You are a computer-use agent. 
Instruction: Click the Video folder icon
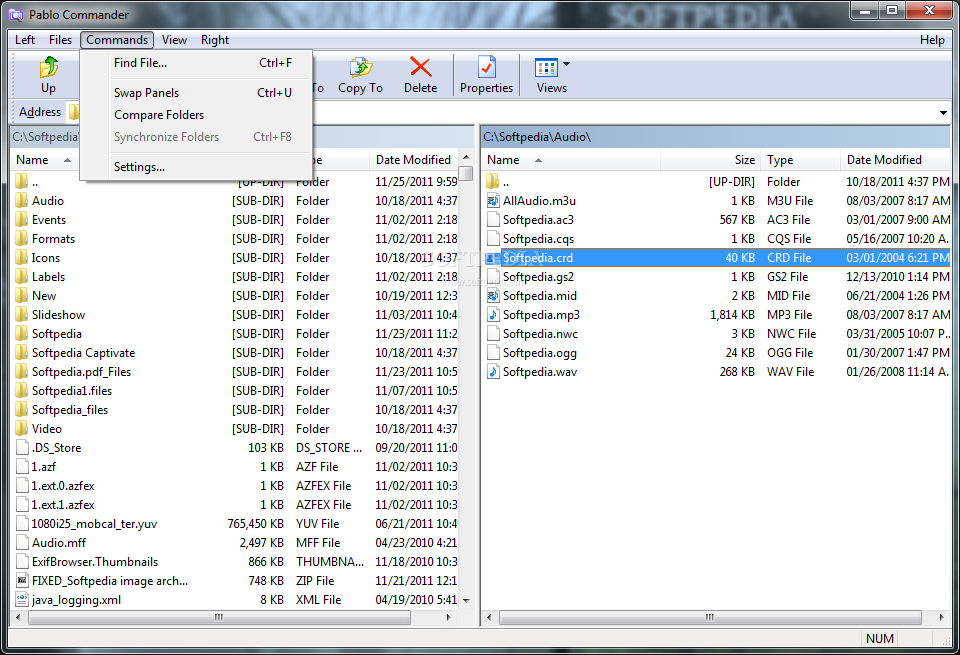[21, 429]
